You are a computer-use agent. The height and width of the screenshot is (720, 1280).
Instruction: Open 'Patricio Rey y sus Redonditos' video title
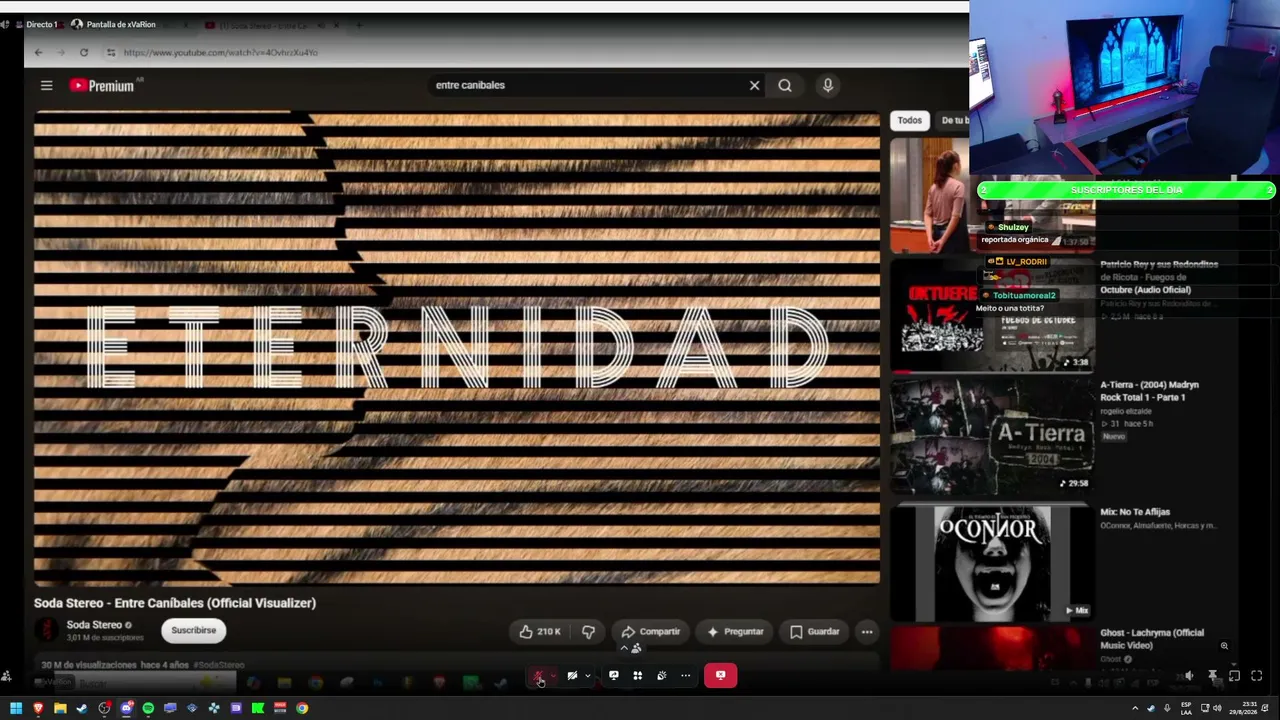click(1159, 277)
